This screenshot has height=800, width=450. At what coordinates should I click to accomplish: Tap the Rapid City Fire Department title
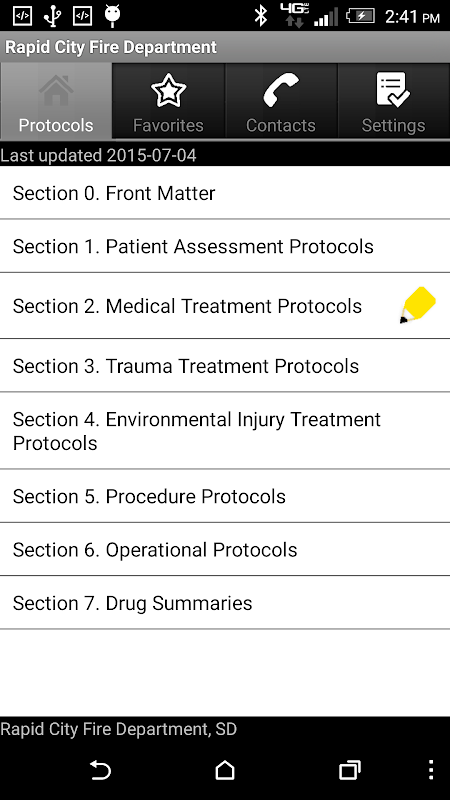tap(111, 47)
